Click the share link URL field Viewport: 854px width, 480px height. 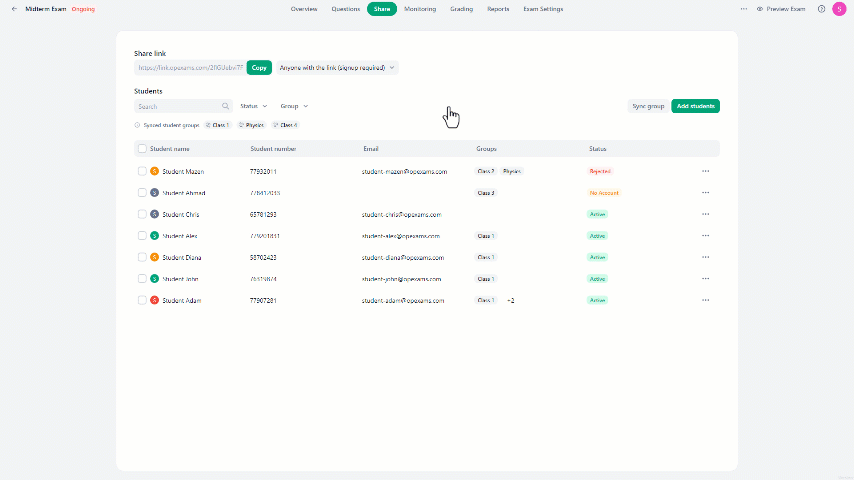[x=190, y=68]
